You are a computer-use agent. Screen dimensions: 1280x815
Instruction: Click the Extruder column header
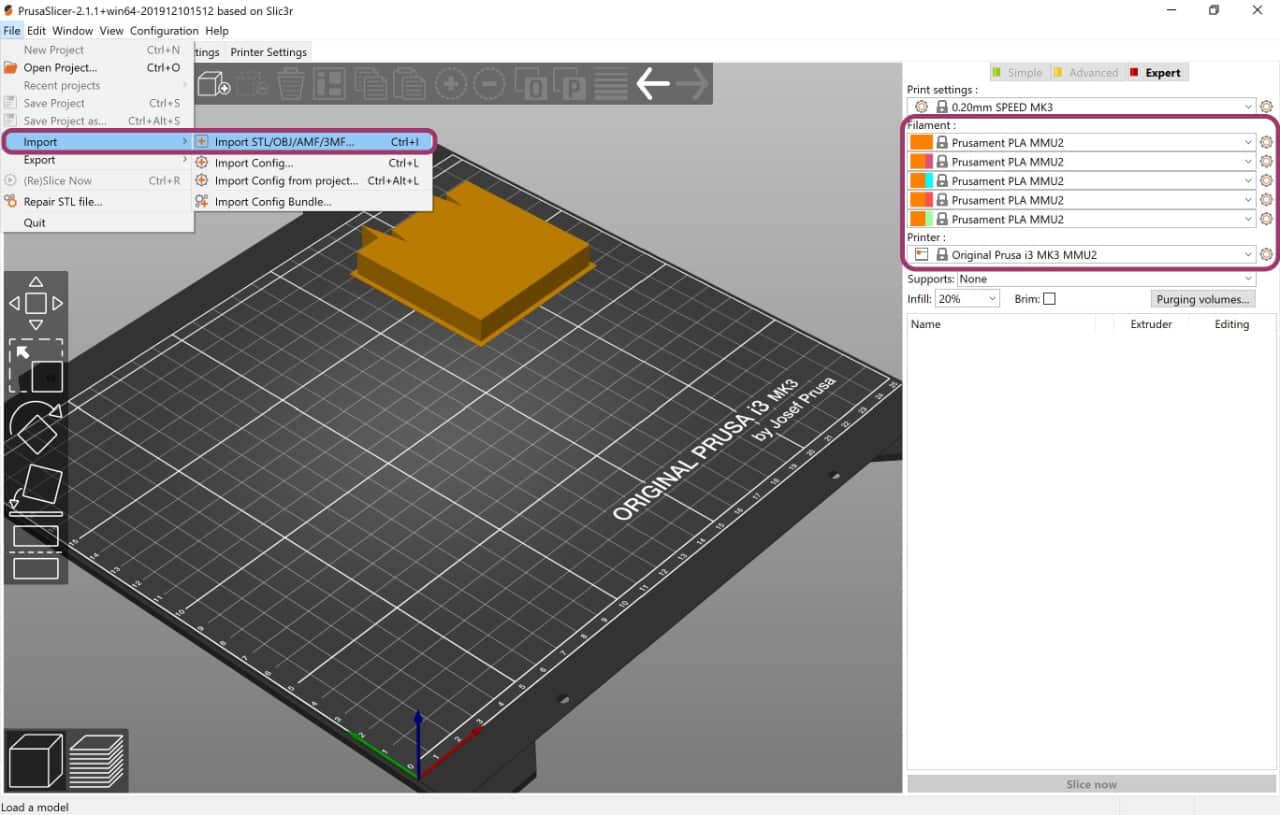tap(1150, 324)
